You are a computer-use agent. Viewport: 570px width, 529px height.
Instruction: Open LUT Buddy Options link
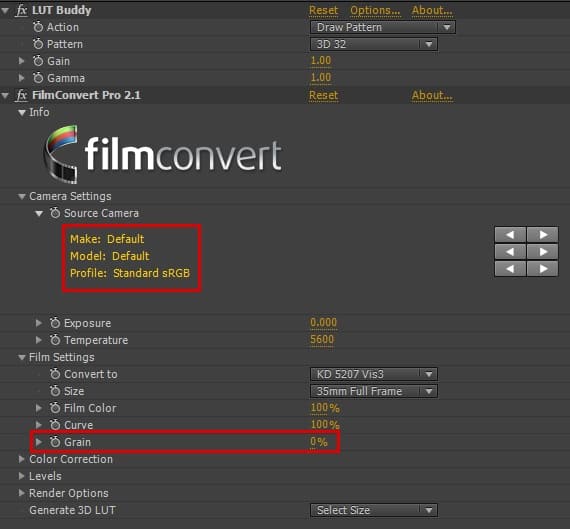point(375,11)
